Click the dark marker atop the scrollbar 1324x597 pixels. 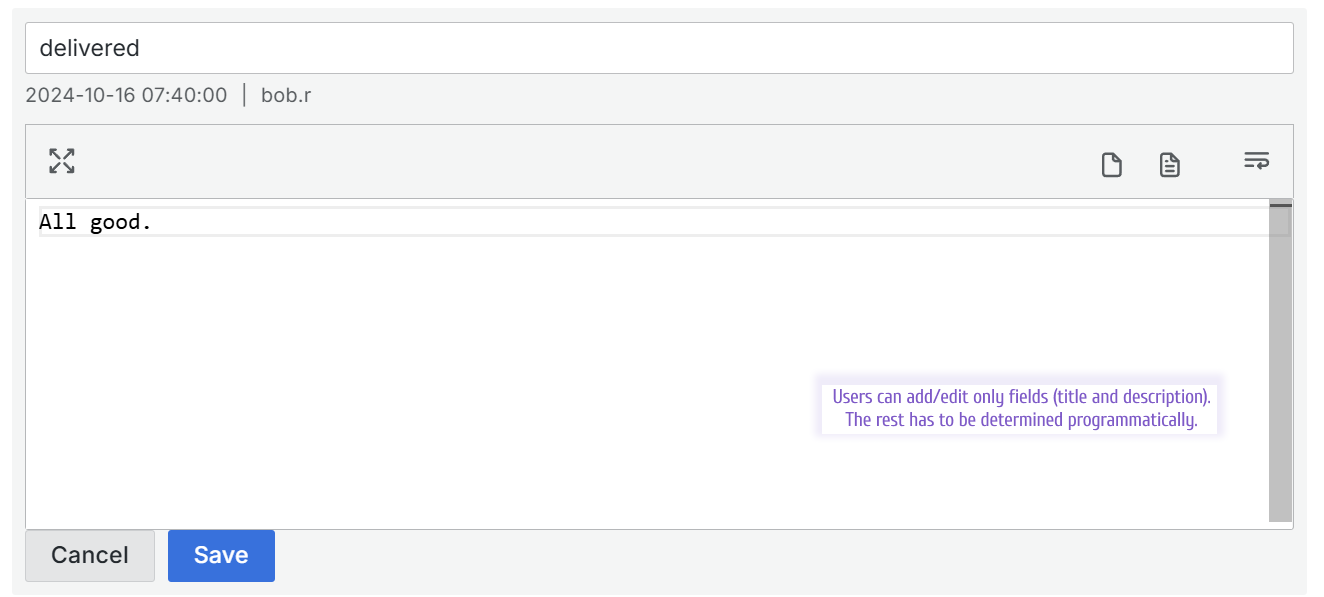(x=1280, y=205)
